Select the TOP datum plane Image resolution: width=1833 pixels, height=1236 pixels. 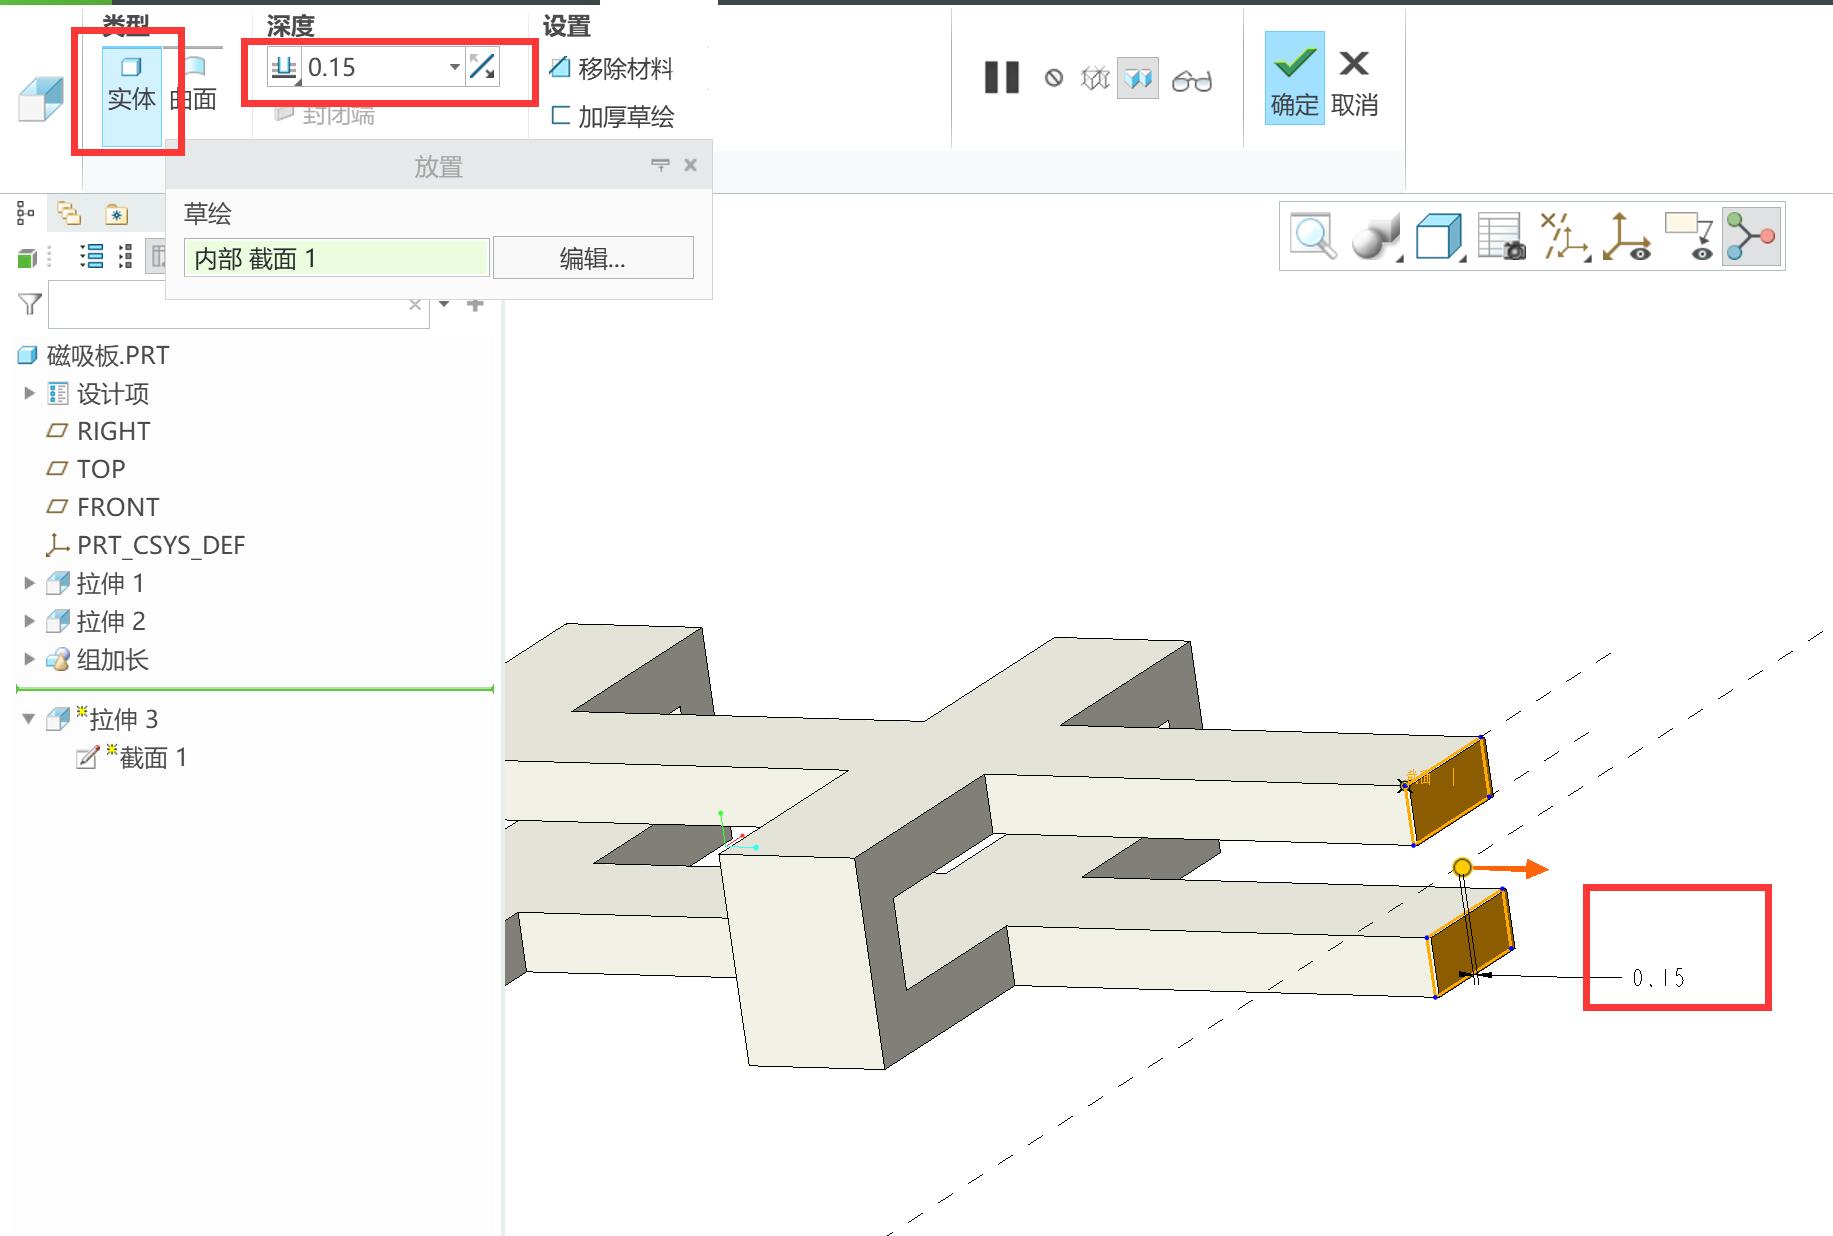click(86, 469)
